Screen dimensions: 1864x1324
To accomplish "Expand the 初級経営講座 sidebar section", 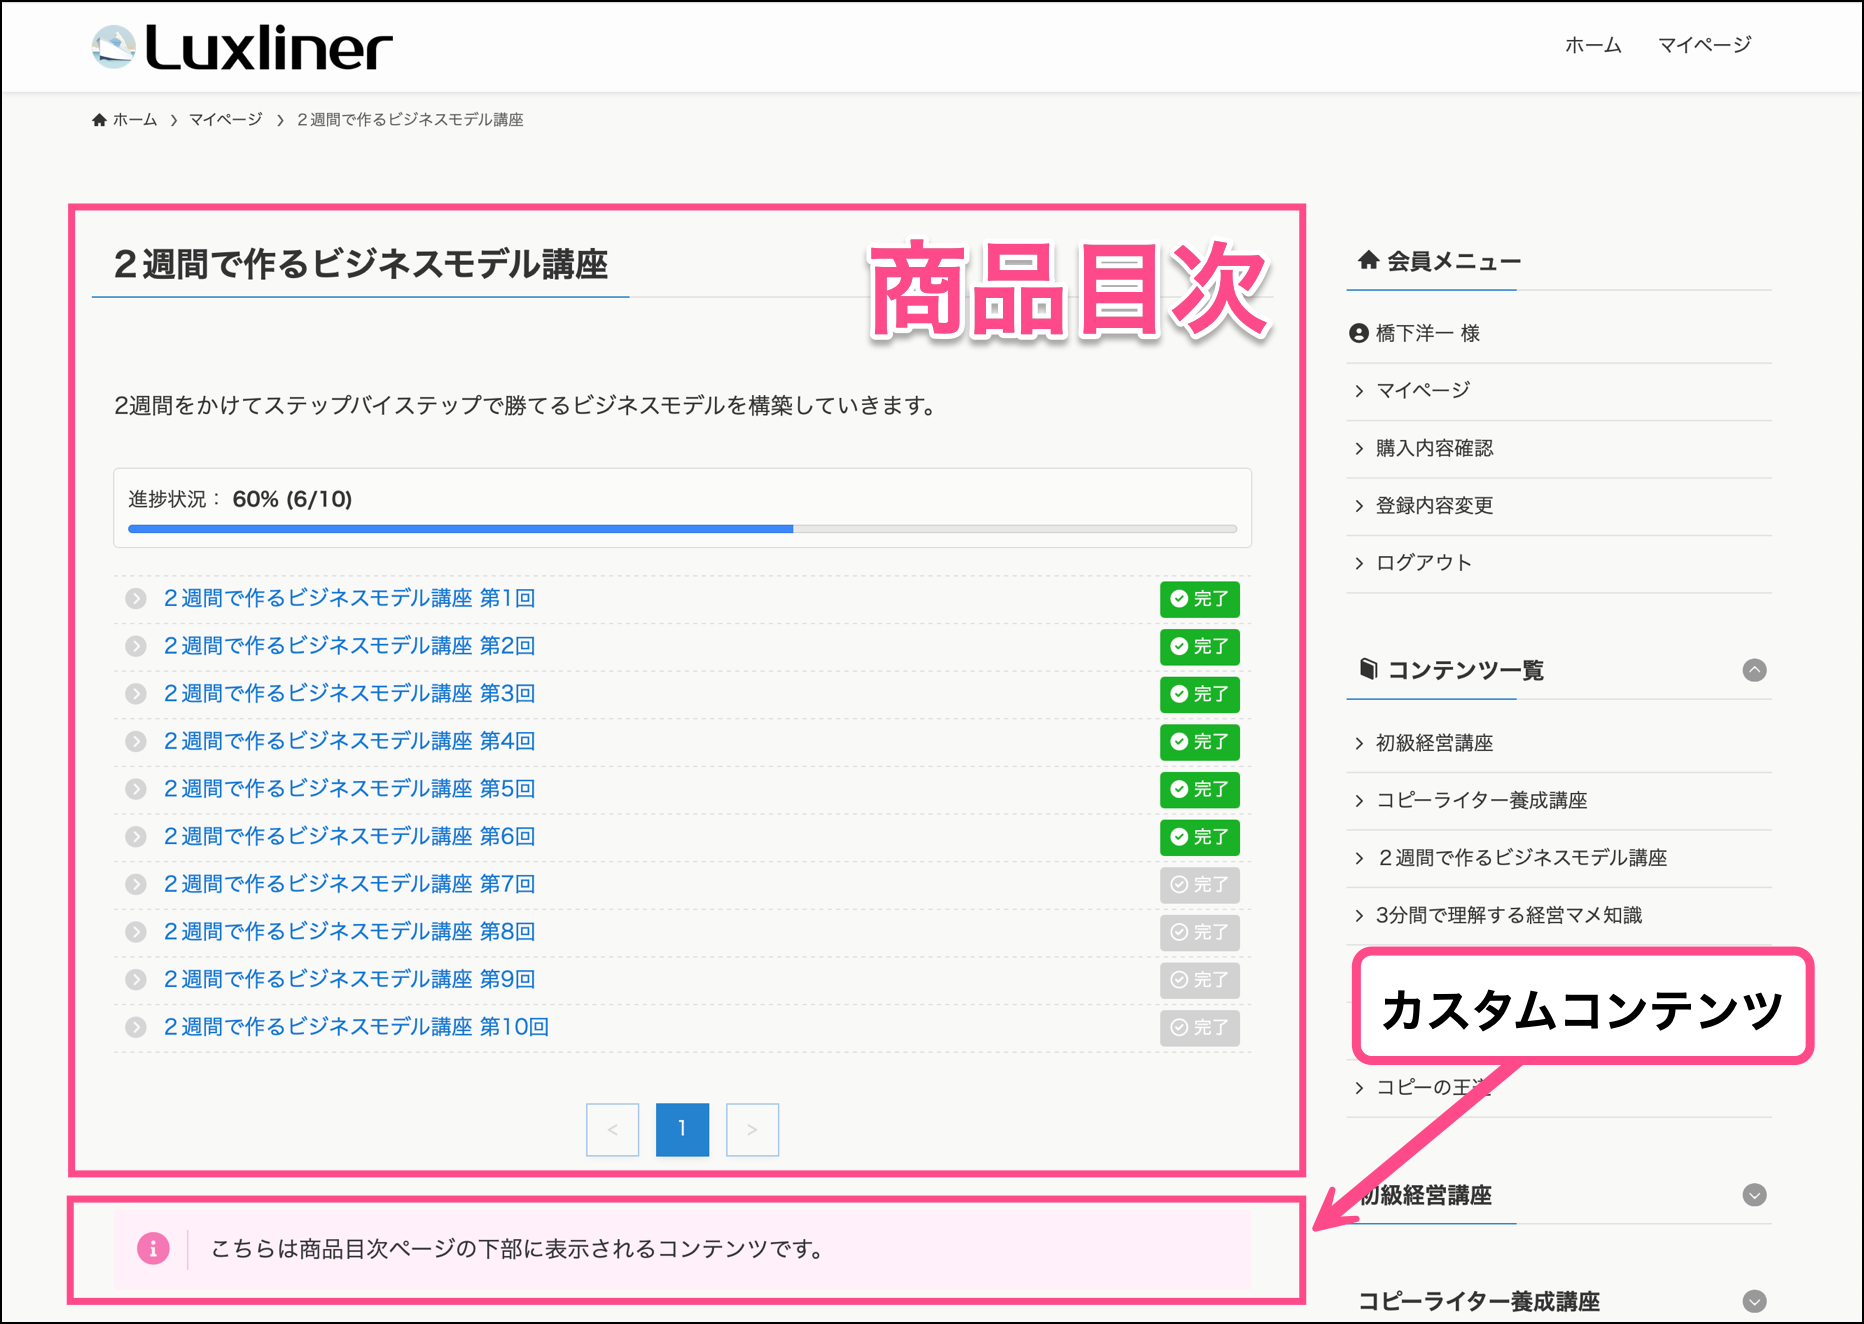I will tap(1754, 1195).
